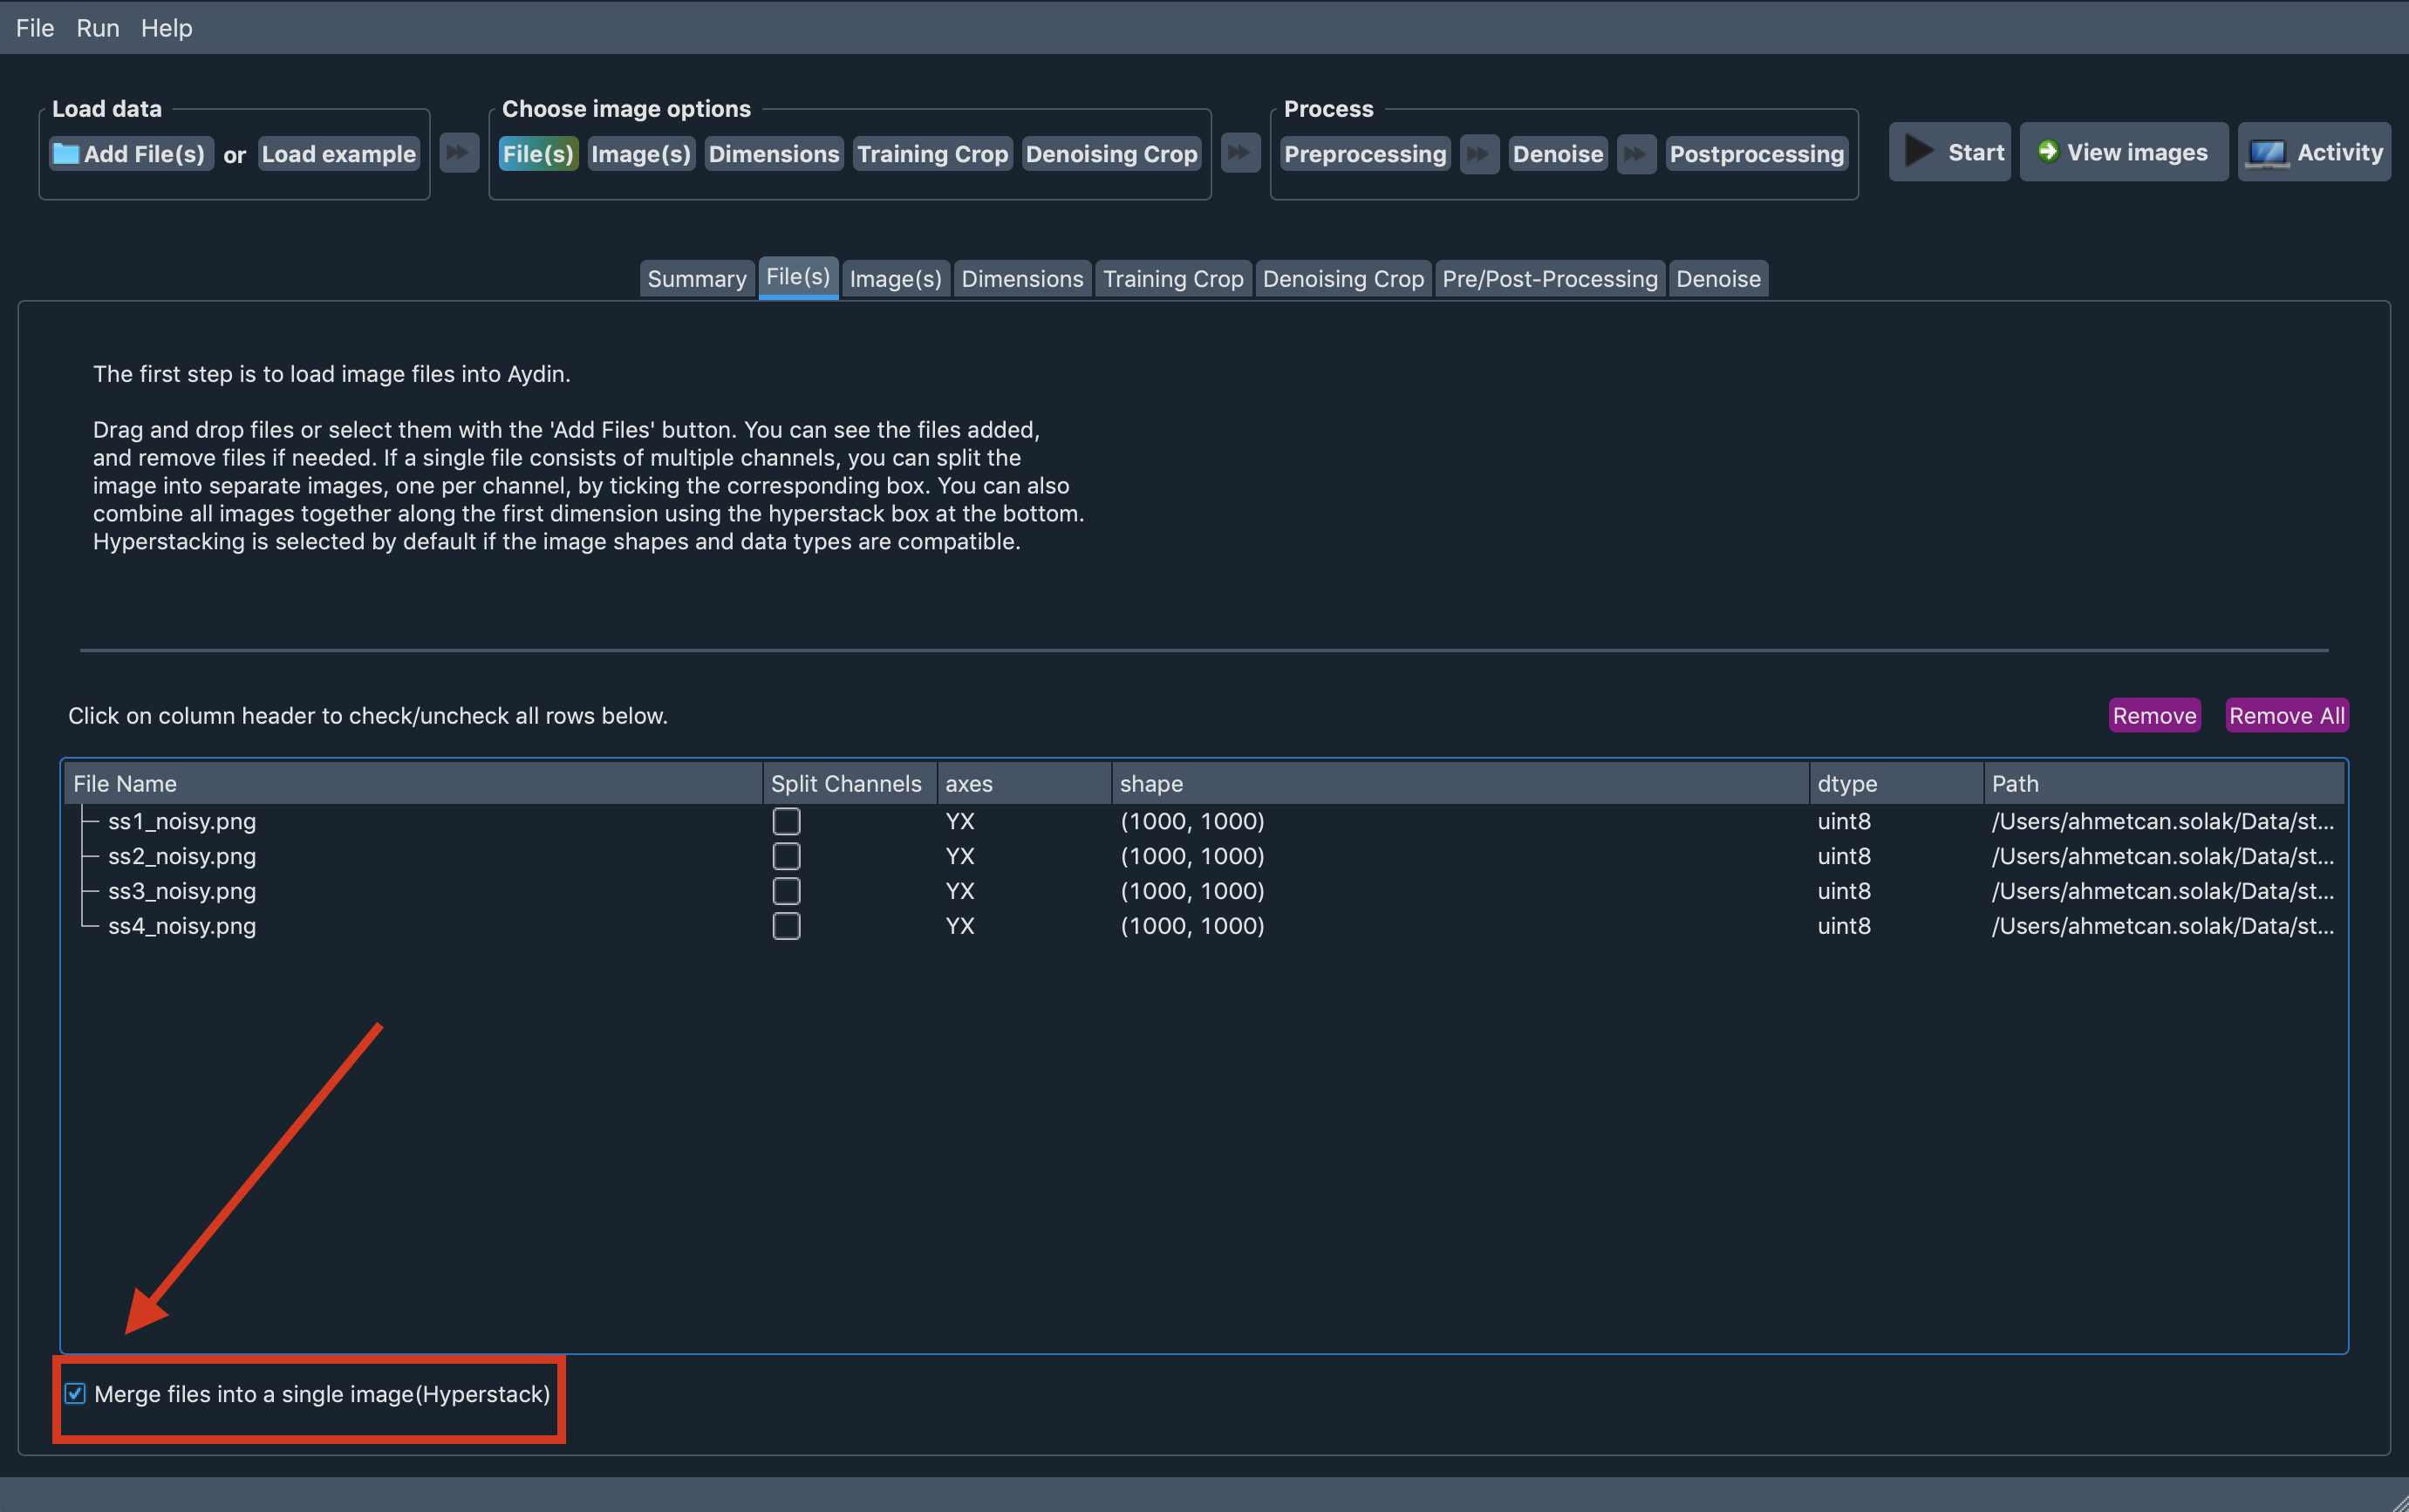Screen dimensions: 2409x1512
Task: Uncheck Merge files into a single image (Hyperstack)
Action: coord(75,1393)
